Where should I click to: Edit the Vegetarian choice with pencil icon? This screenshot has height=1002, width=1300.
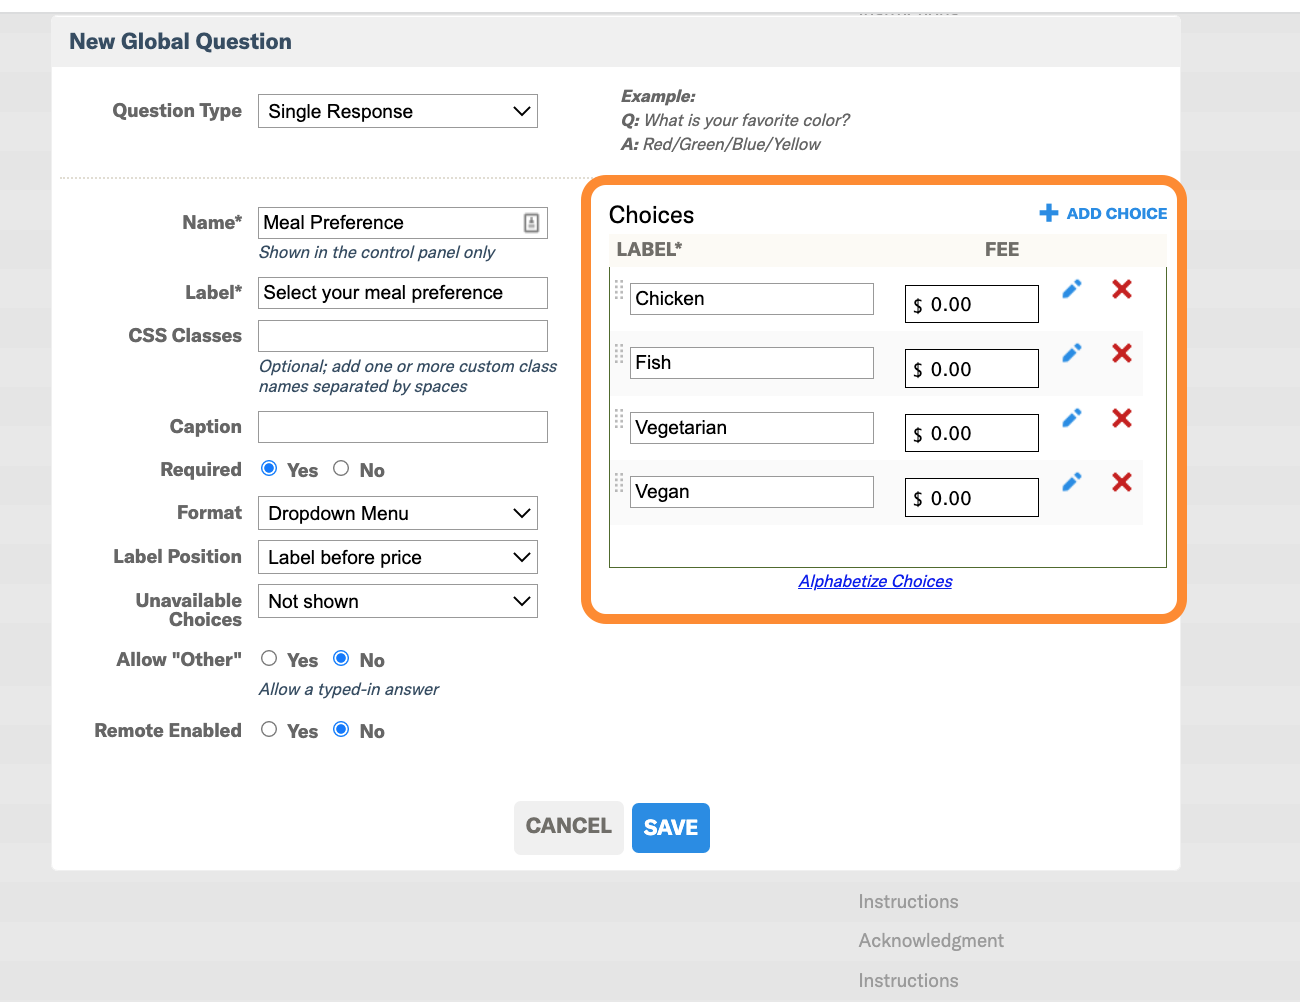tap(1072, 418)
